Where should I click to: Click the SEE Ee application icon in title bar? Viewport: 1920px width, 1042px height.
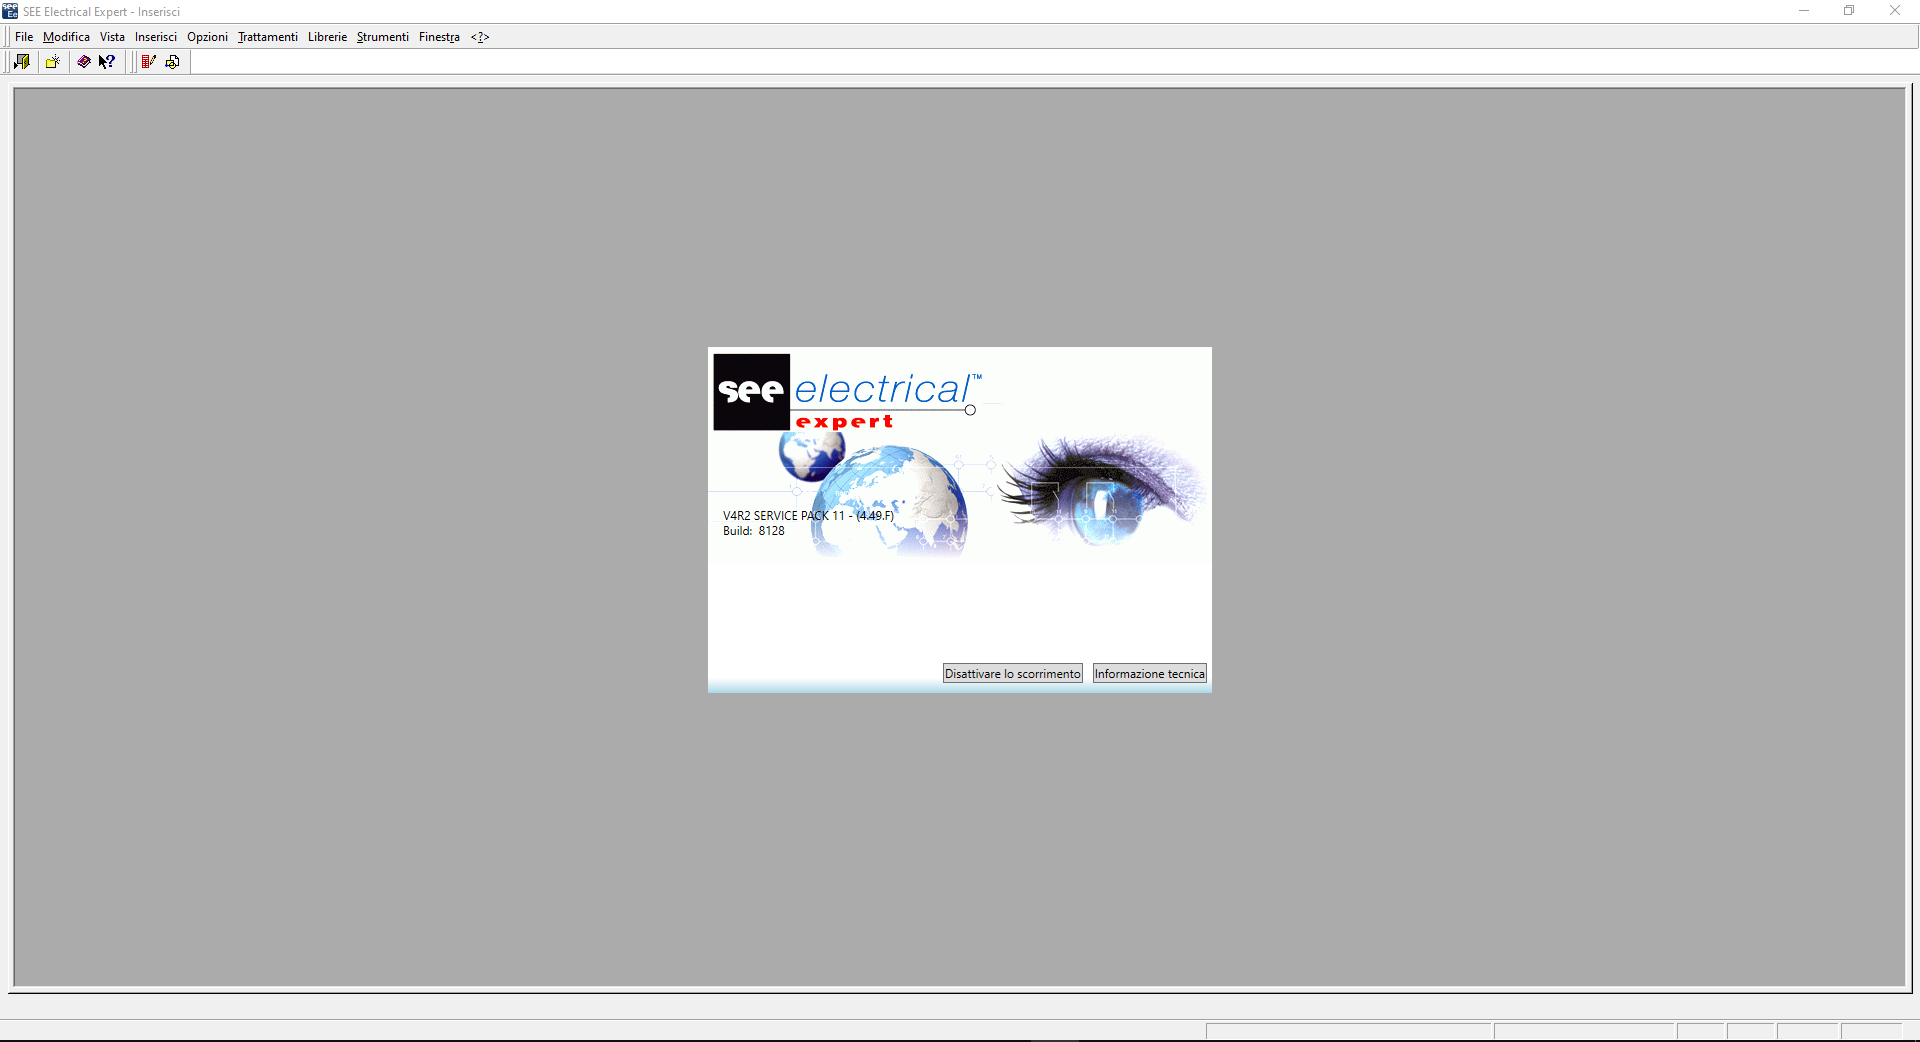10,11
